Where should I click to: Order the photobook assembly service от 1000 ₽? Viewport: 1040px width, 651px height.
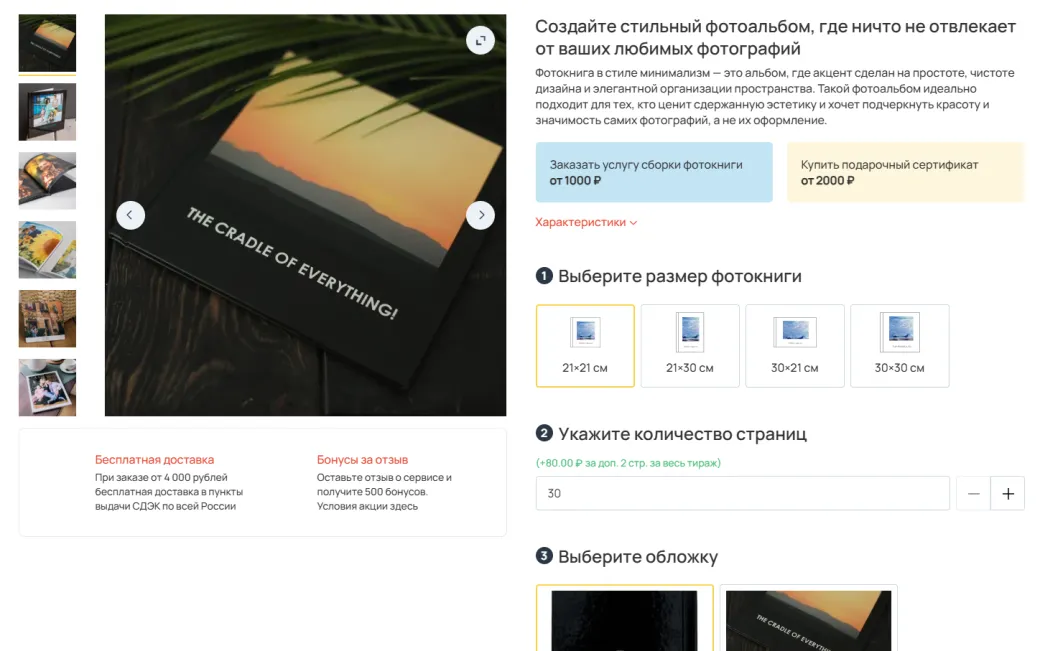click(654, 172)
